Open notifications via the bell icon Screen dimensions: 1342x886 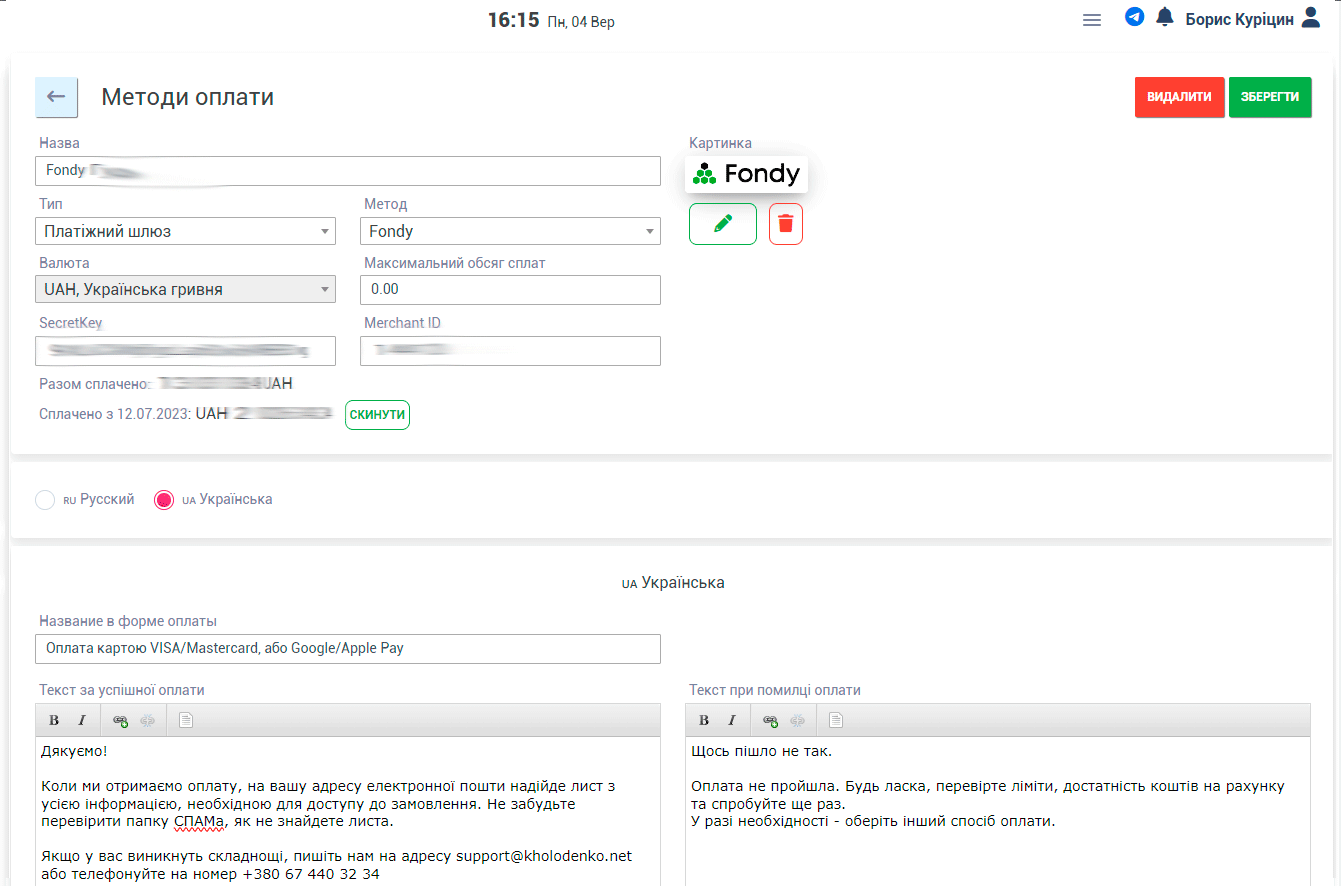(1164, 17)
